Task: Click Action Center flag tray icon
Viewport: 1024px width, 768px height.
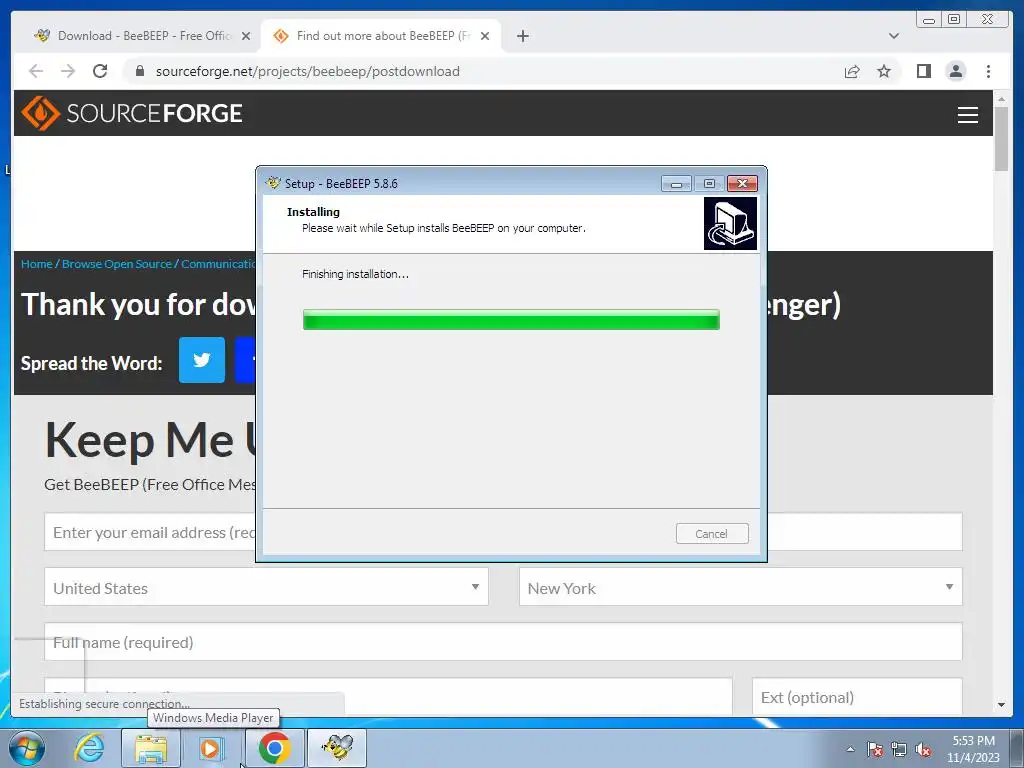Action: point(875,749)
